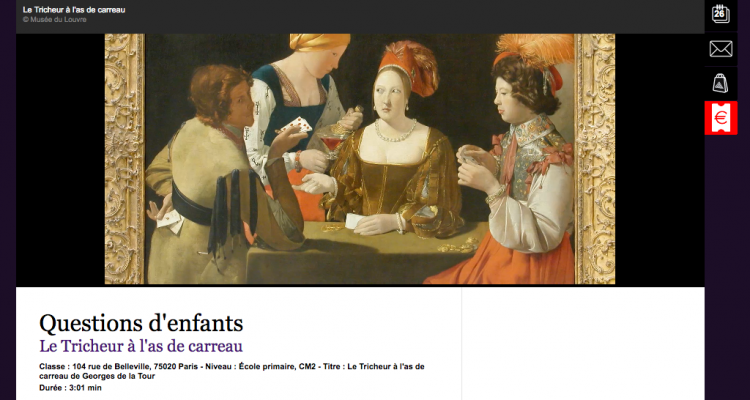
Task: Click the fanned cards in the cheat's raised hand
Action: pyautogui.click(x=297, y=125)
